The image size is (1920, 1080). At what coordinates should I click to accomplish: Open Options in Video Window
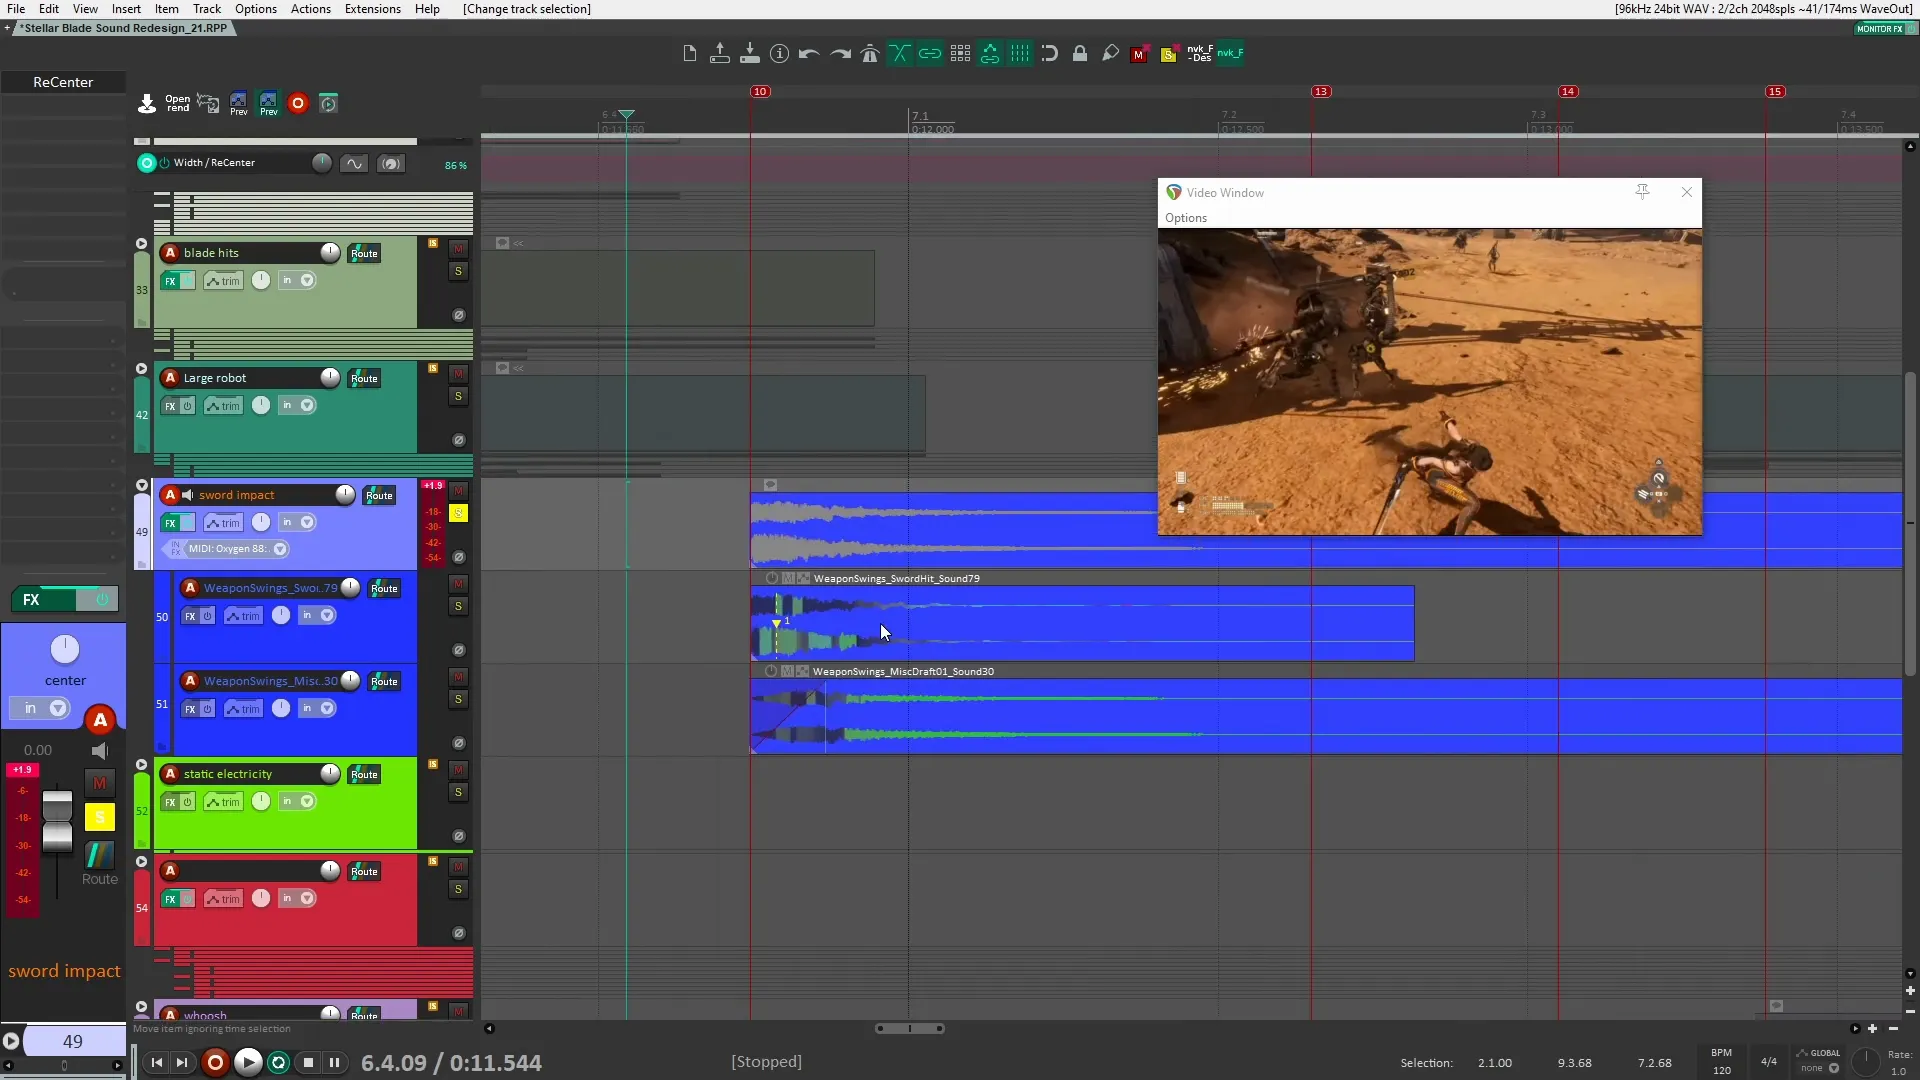coord(1185,218)
